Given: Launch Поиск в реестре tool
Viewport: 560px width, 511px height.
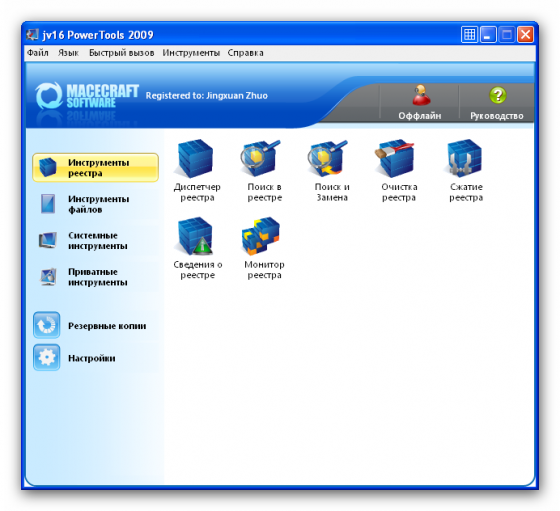Looking at the screenshot, I should (264, 171).
